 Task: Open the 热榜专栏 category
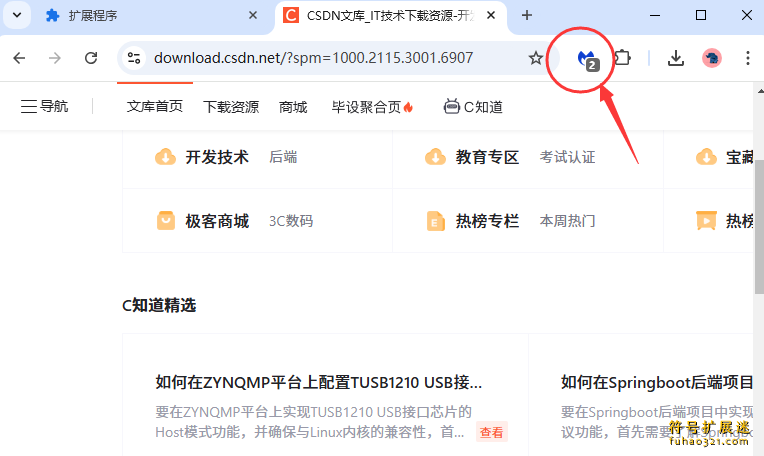coord(487,221)
